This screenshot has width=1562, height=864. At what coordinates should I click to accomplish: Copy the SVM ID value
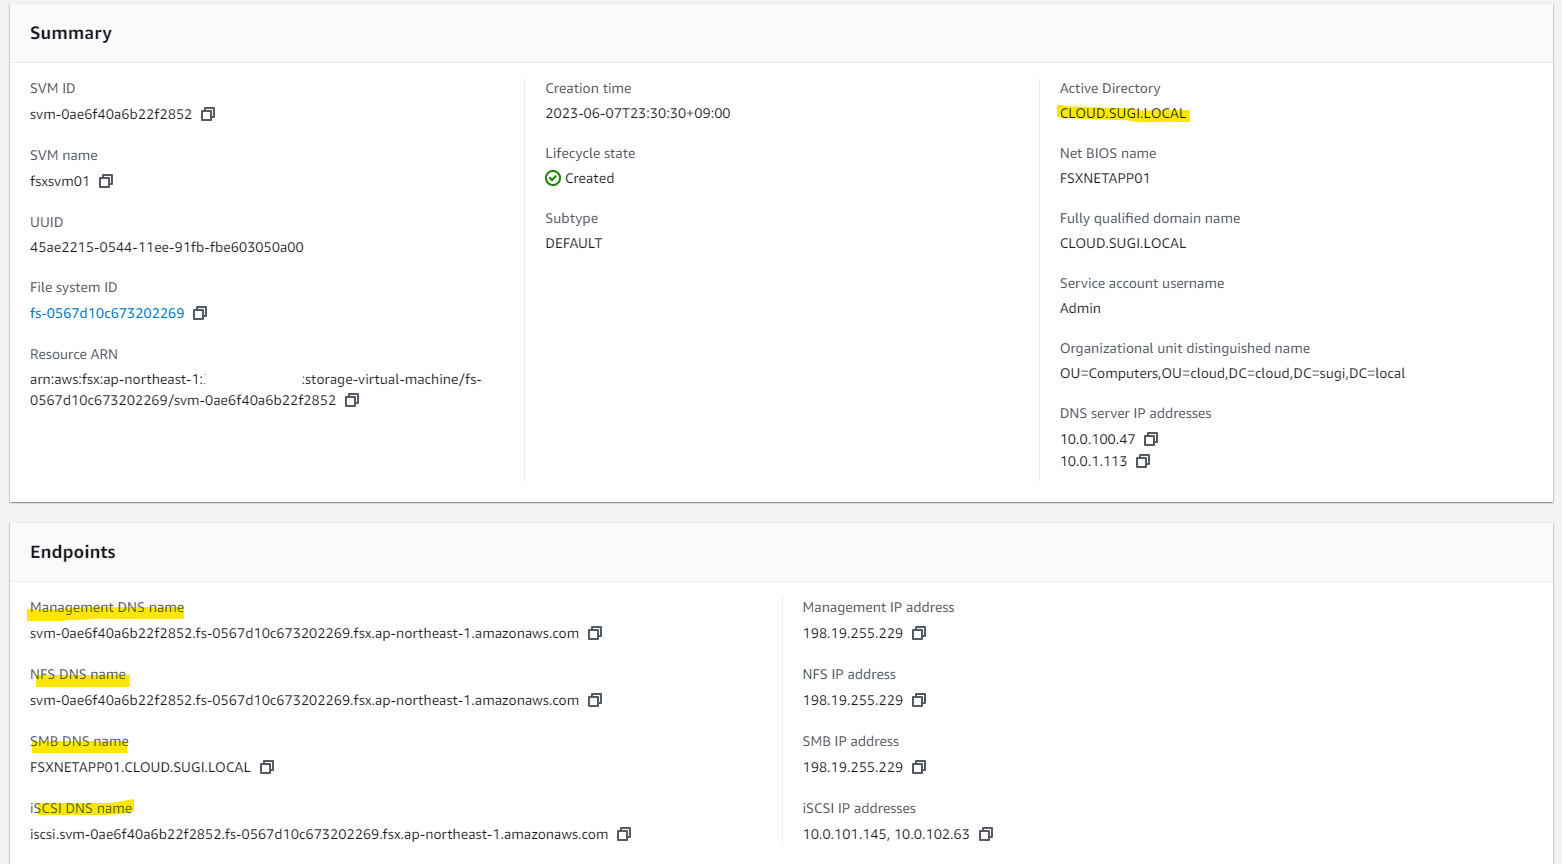208,114
